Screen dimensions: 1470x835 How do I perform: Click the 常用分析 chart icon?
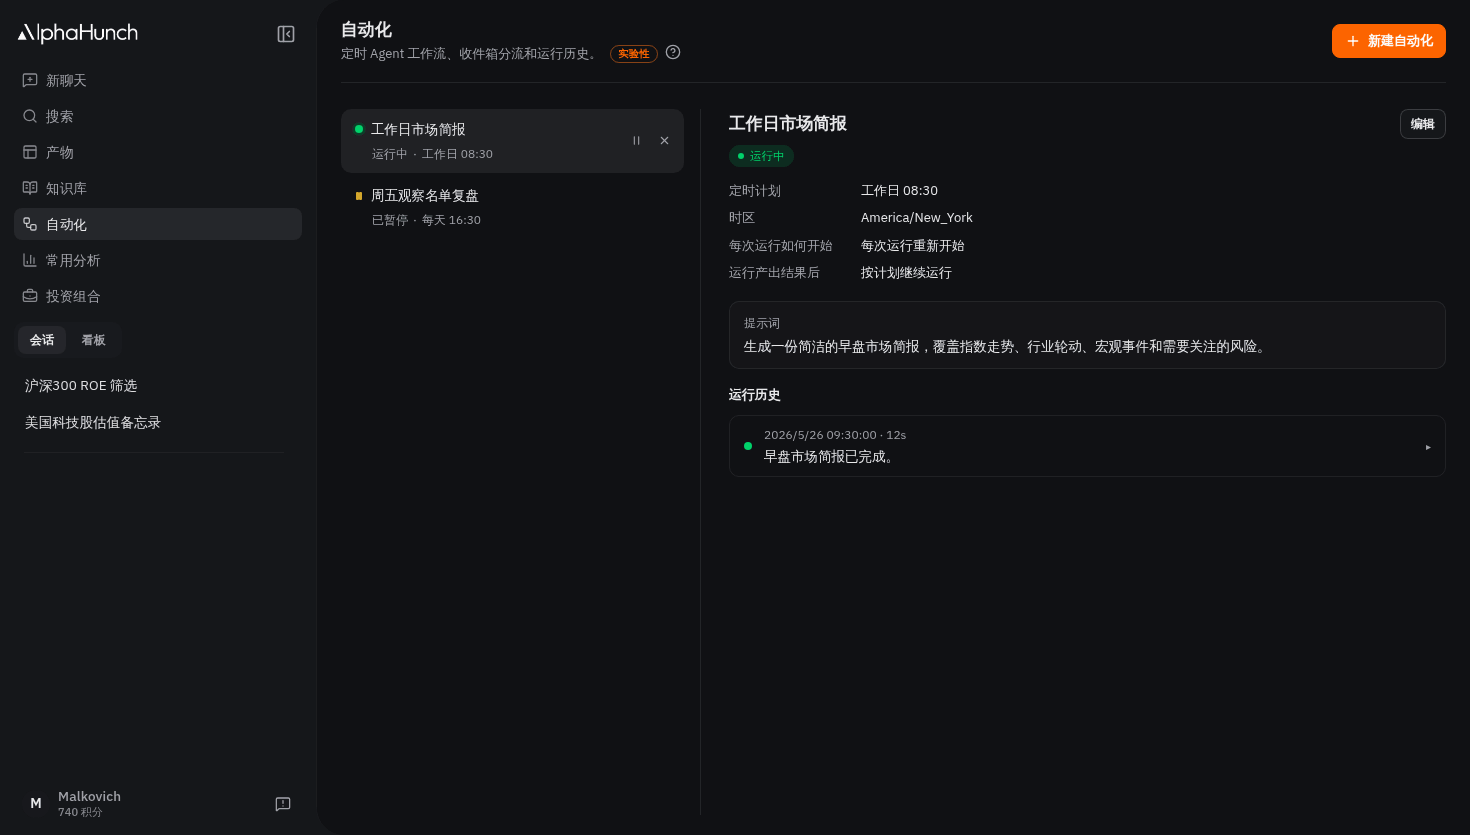30,260
